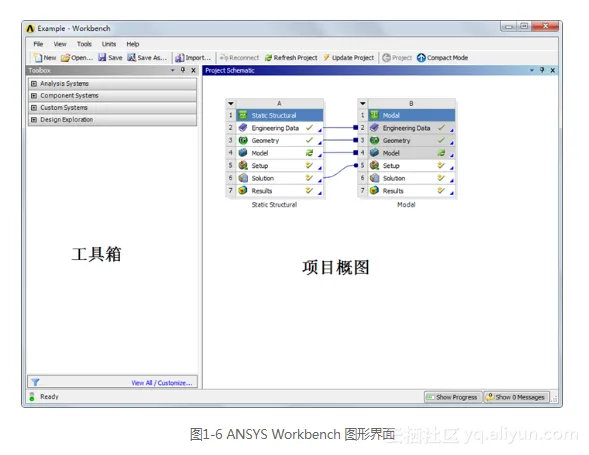Select Modal header cell in system B

pyautogui.click(x=411, y=115)
